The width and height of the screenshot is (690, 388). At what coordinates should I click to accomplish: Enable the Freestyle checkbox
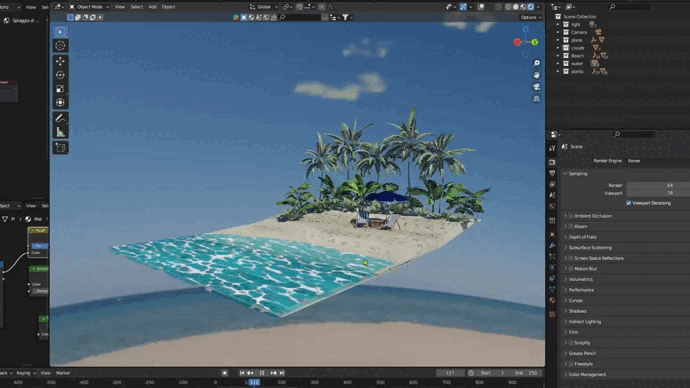571,364
